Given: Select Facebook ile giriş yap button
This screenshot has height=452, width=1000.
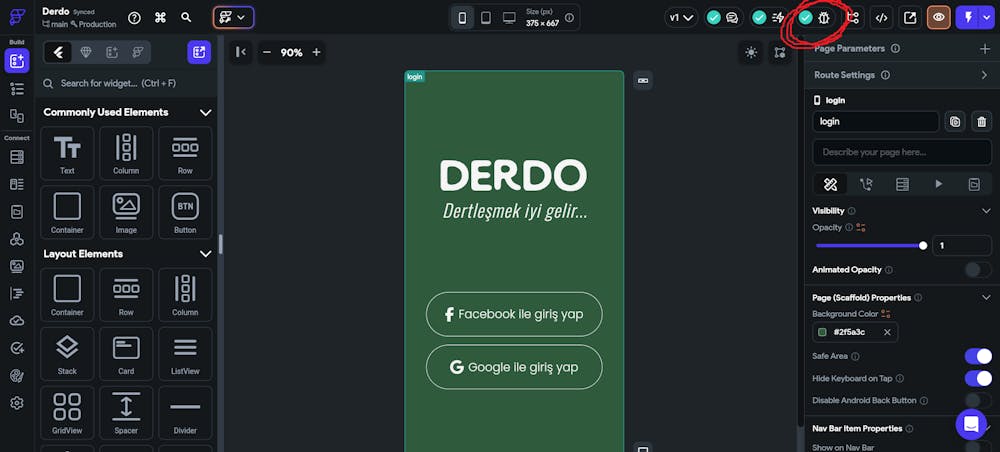Looking at the screenshot, I should coord(514,314).
